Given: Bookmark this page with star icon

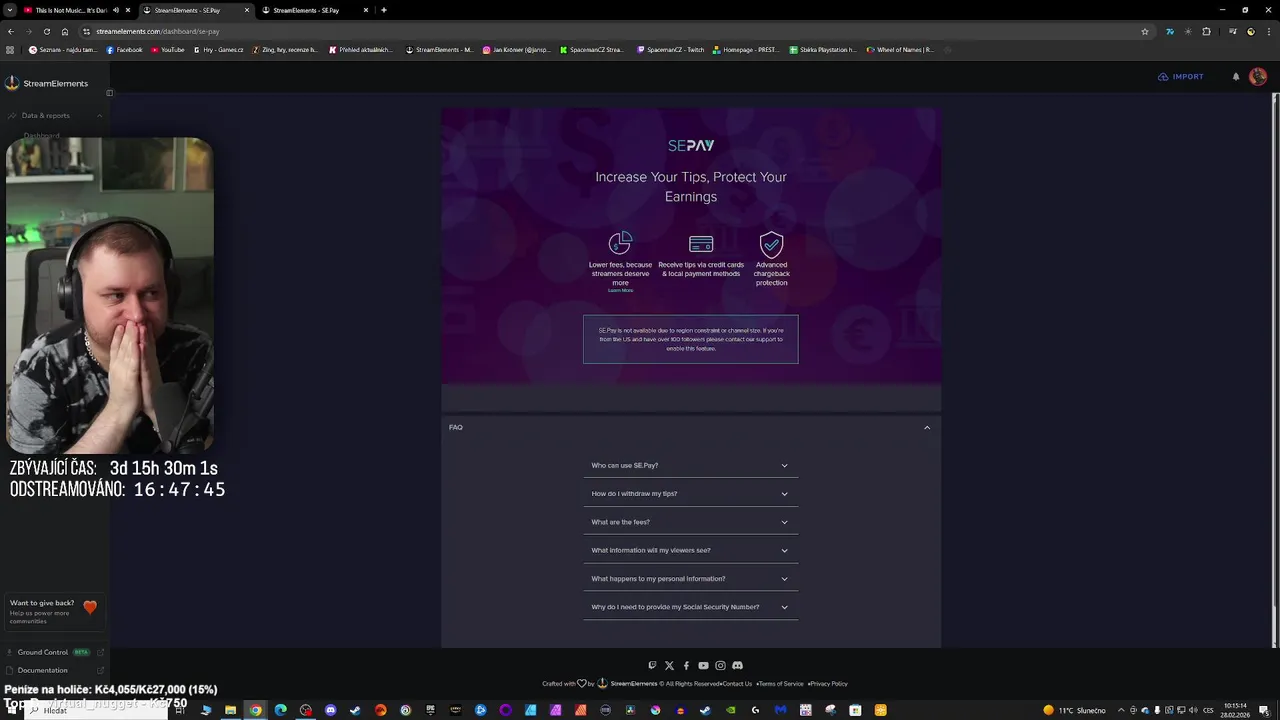Looking at the screenshot, I should click(x=1145, y=31).
